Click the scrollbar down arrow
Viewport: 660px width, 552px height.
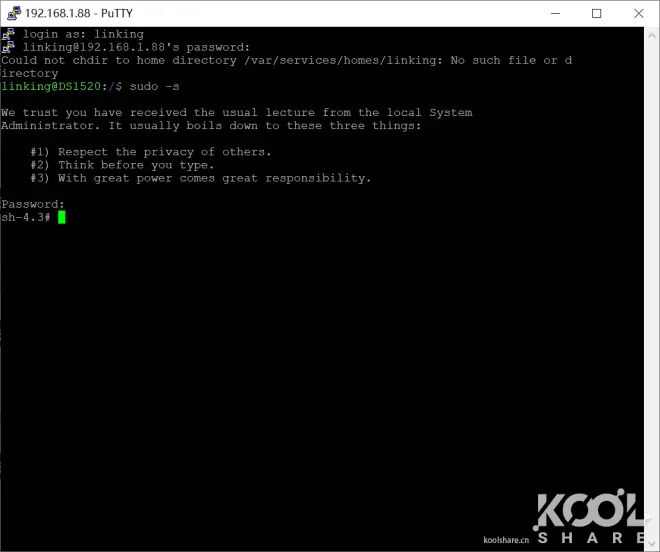point(652,542)
